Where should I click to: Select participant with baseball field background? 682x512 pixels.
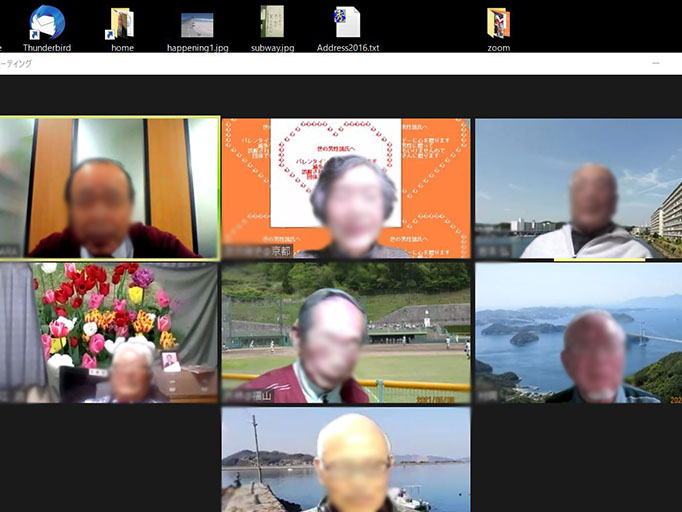pyautogui.click(x=345, y=332)
